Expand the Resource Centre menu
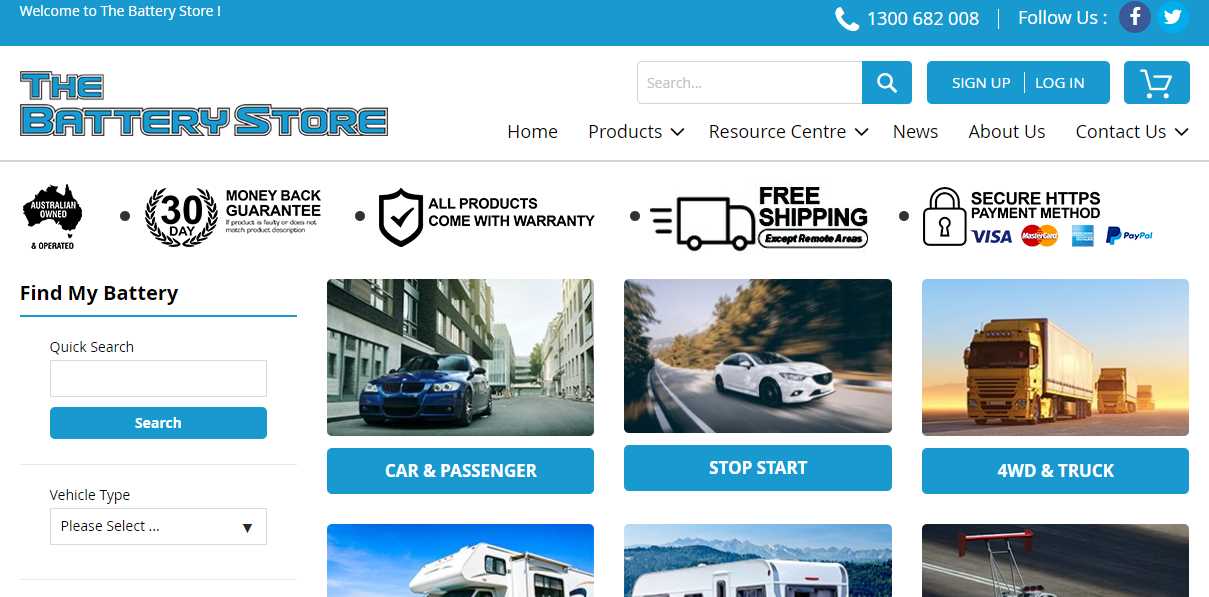The height and width of the screenshot is (597, 1209). point(788,132)
